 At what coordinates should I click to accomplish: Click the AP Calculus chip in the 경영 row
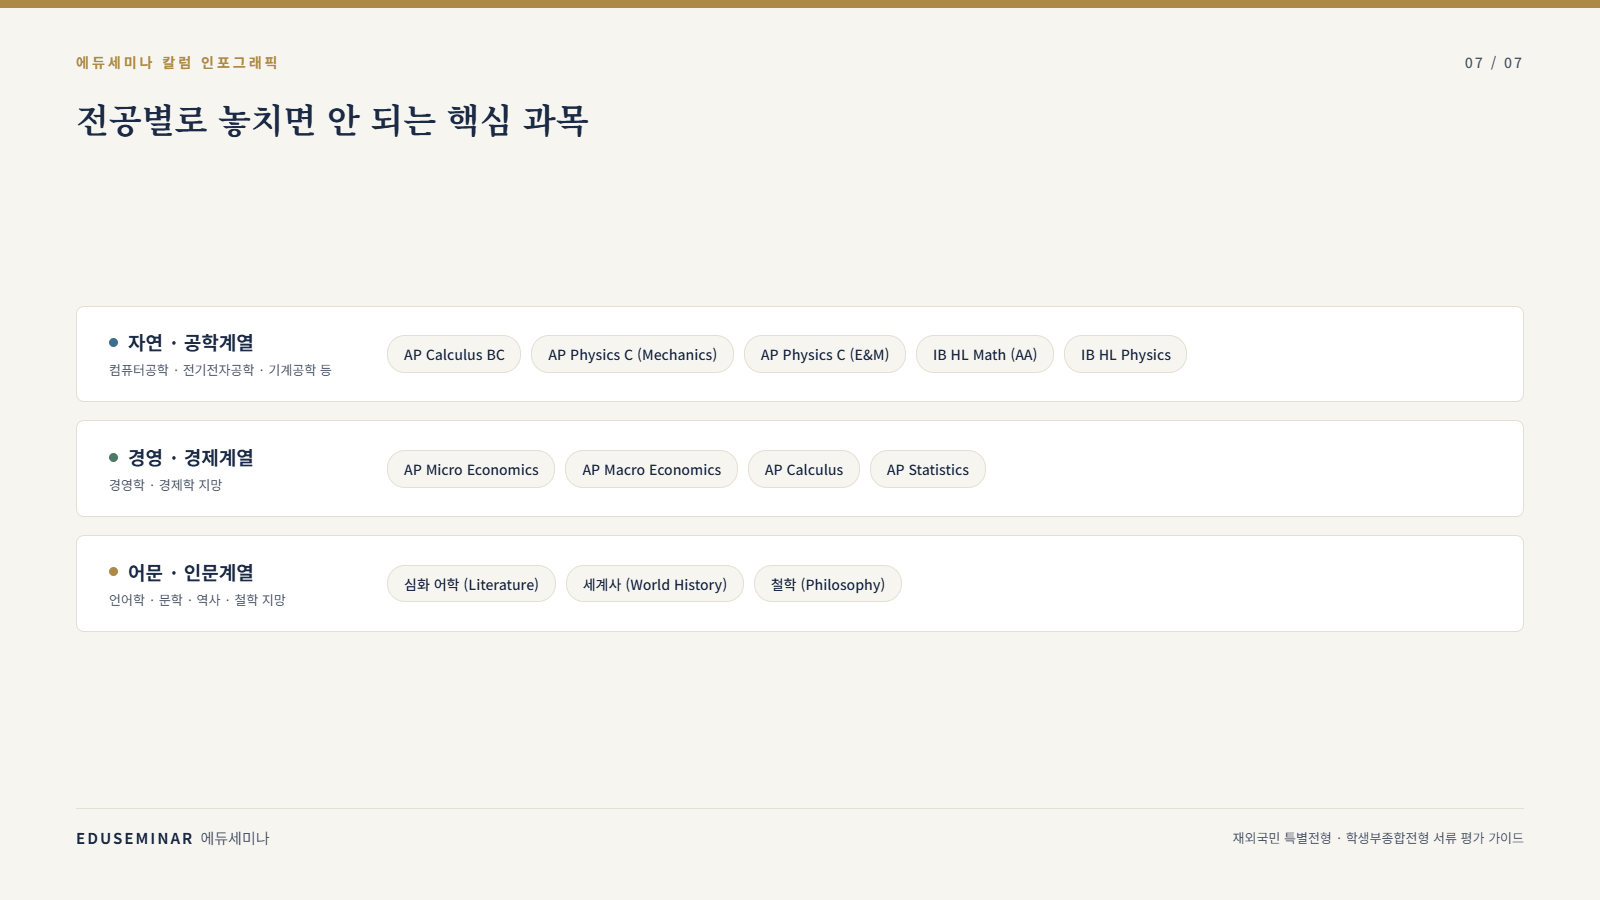(804, 469)
